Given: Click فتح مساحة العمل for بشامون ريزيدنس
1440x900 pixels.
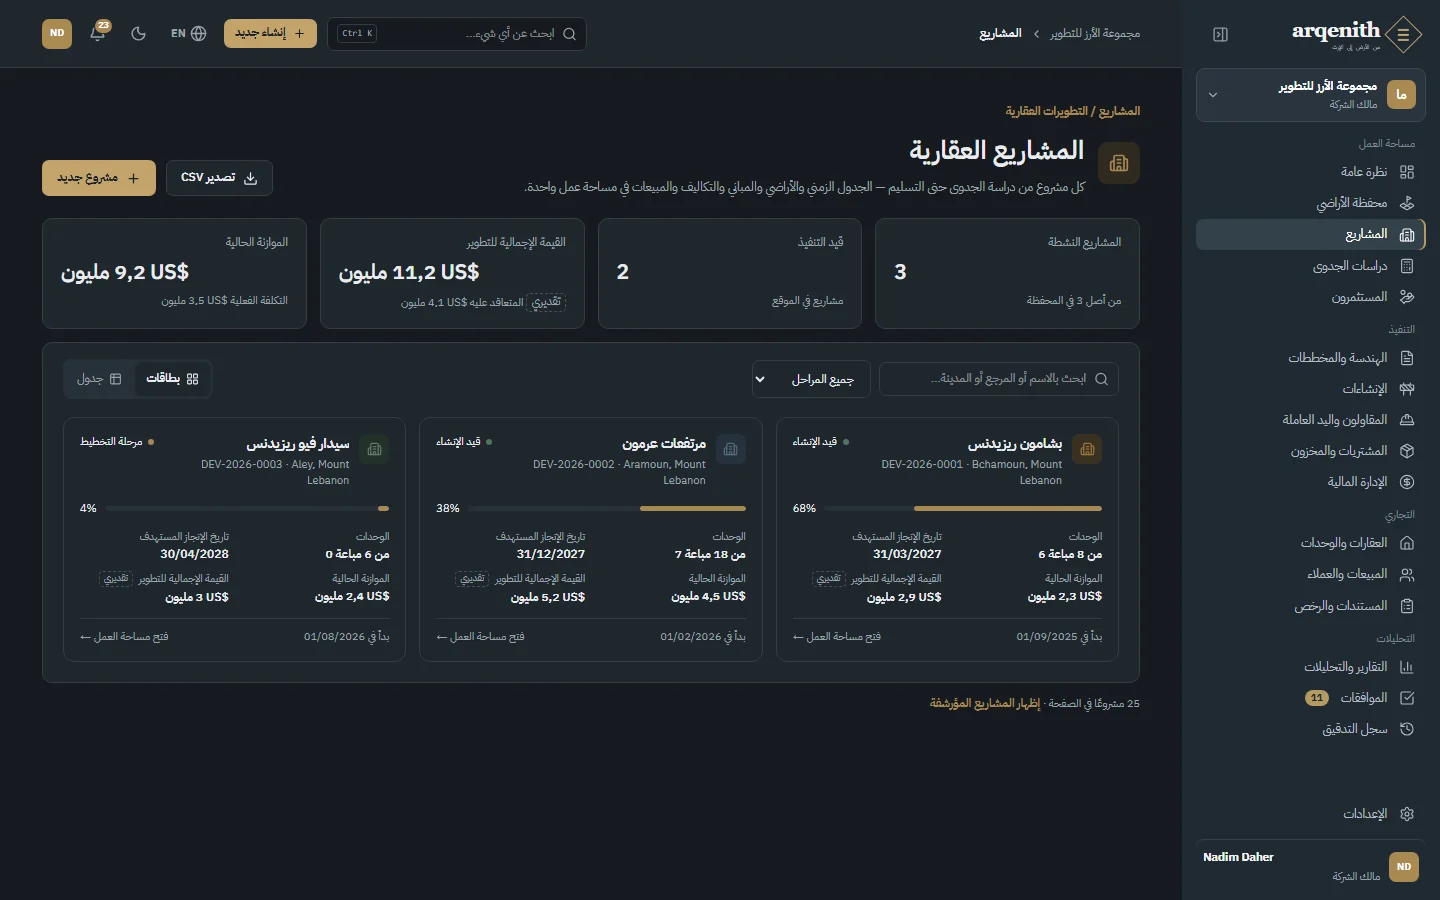Looking at the screenshot, I should 836,637.
